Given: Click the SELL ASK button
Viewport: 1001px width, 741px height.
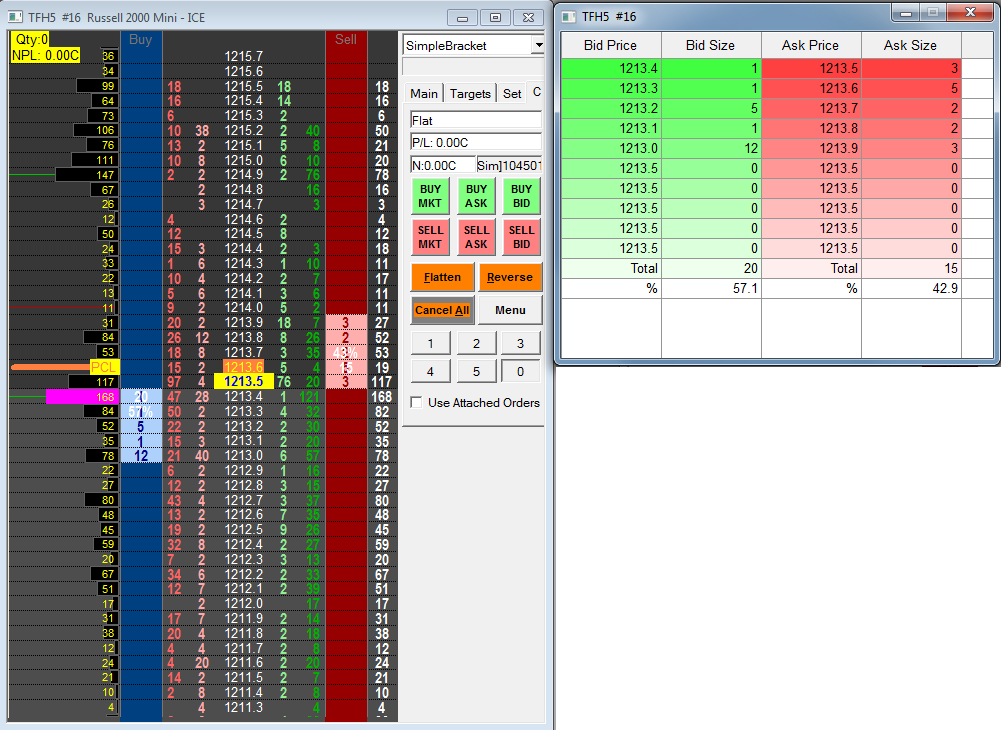Looking at the screenshot, I should (476, 237).
